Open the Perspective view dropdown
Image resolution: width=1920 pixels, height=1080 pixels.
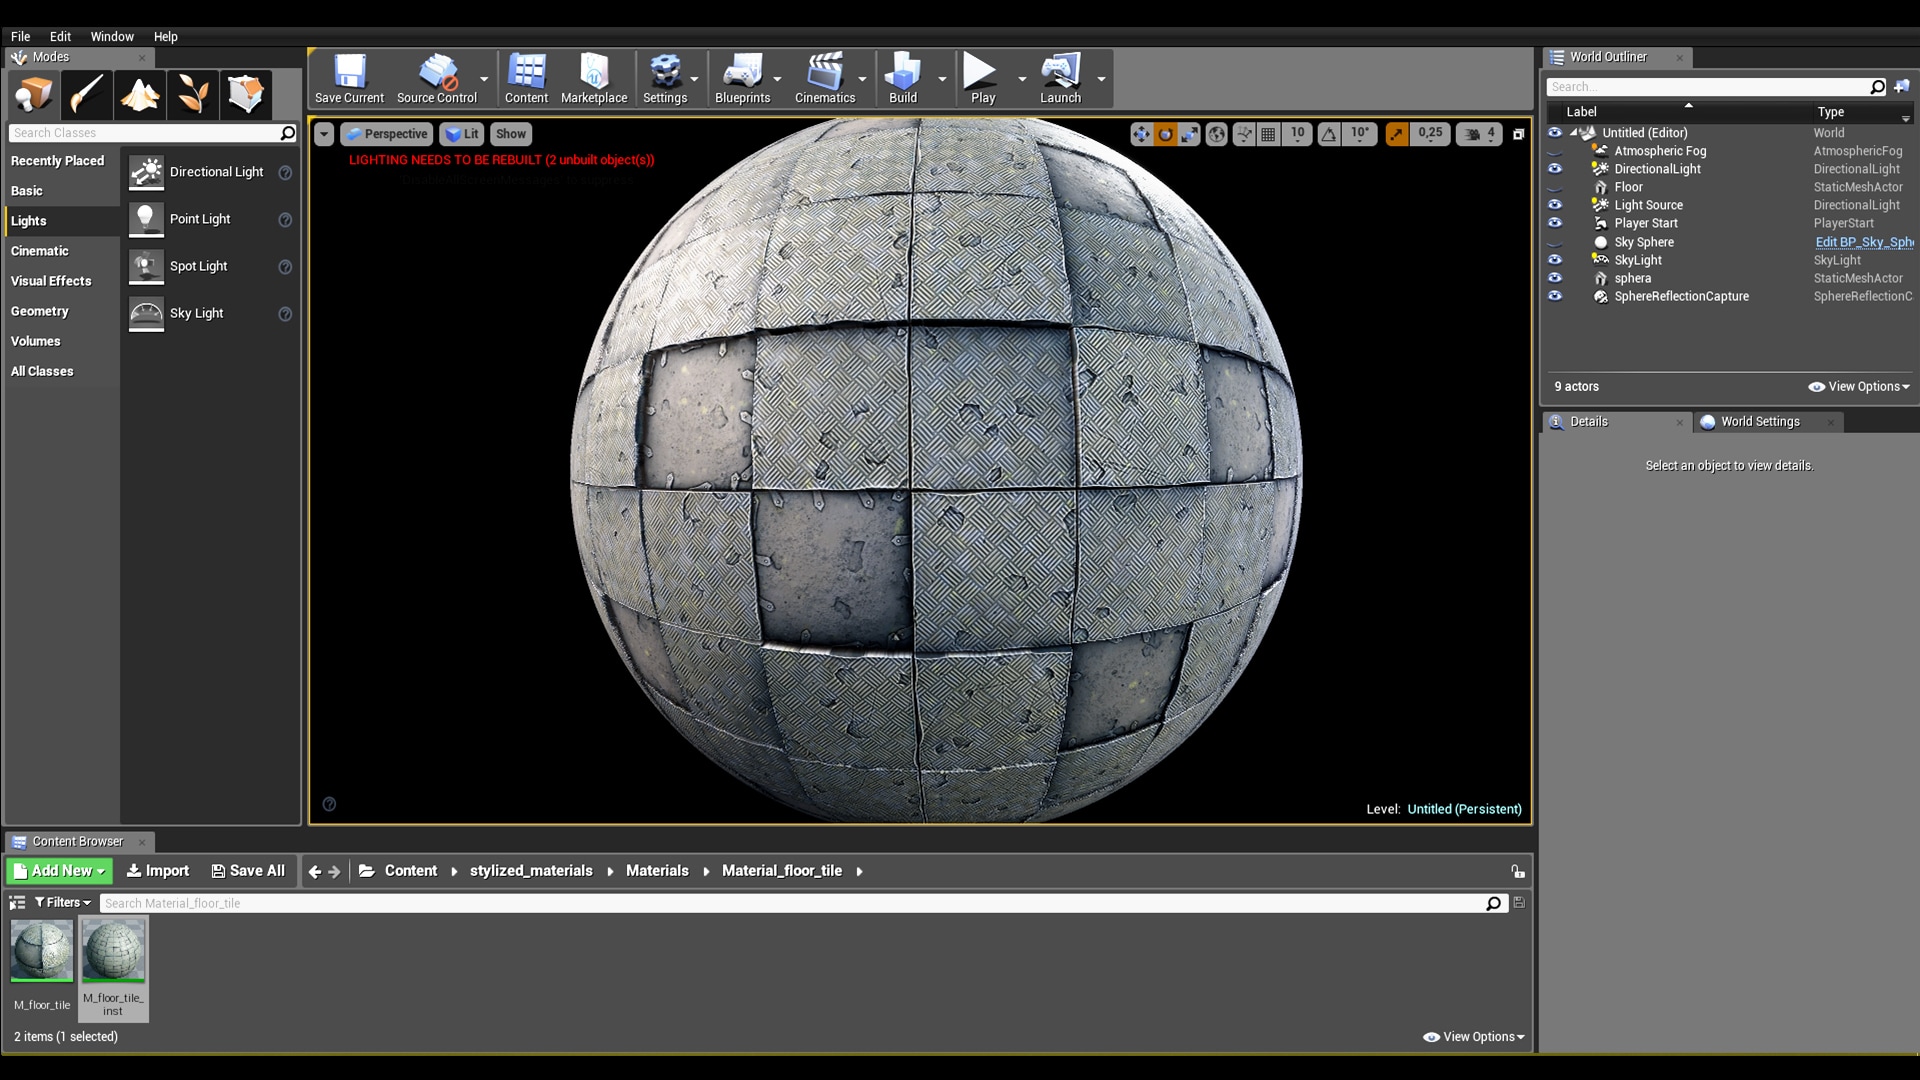386,133
